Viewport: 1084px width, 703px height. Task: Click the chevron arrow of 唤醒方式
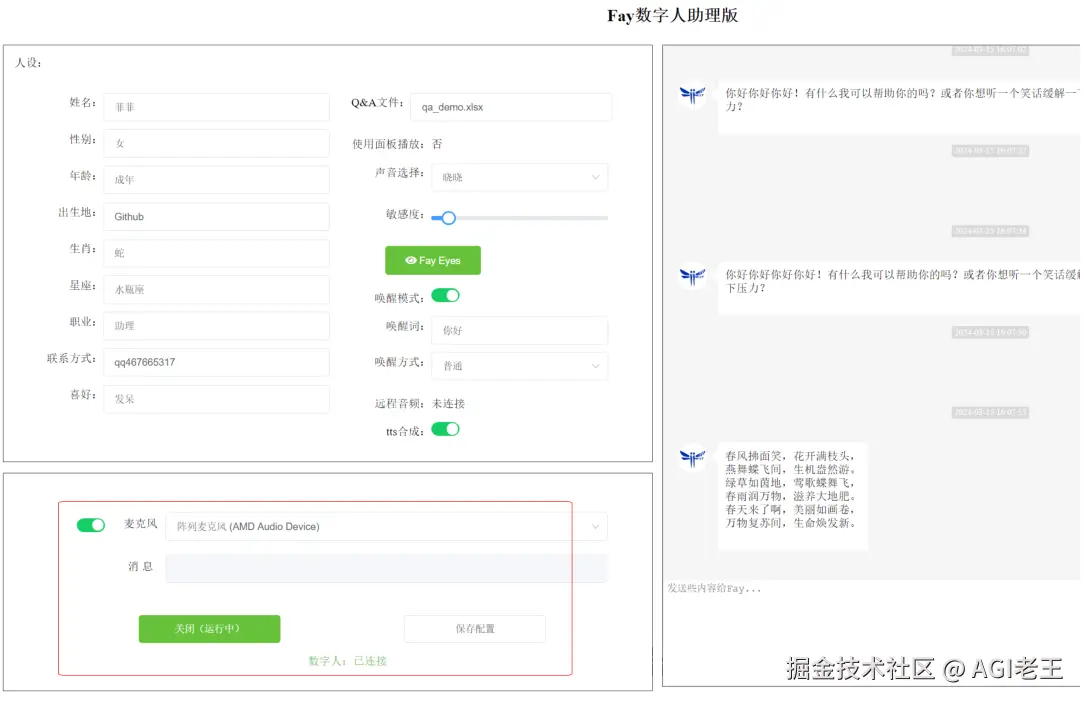click(595, 366)
